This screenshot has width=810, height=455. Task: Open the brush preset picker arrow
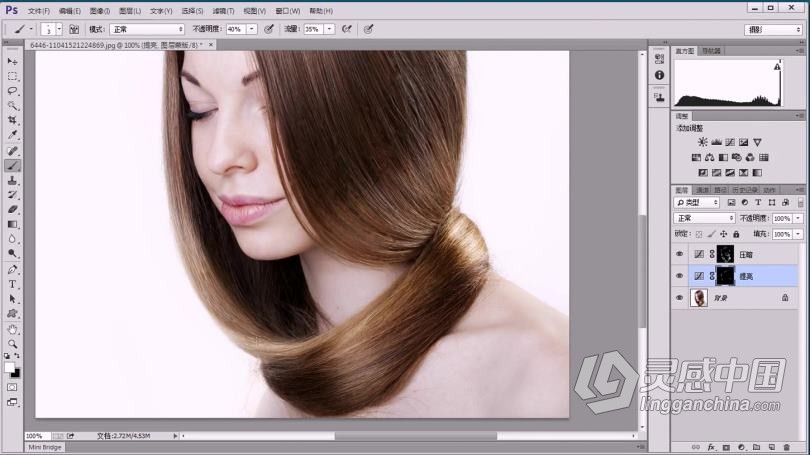[x=59, y=29]
